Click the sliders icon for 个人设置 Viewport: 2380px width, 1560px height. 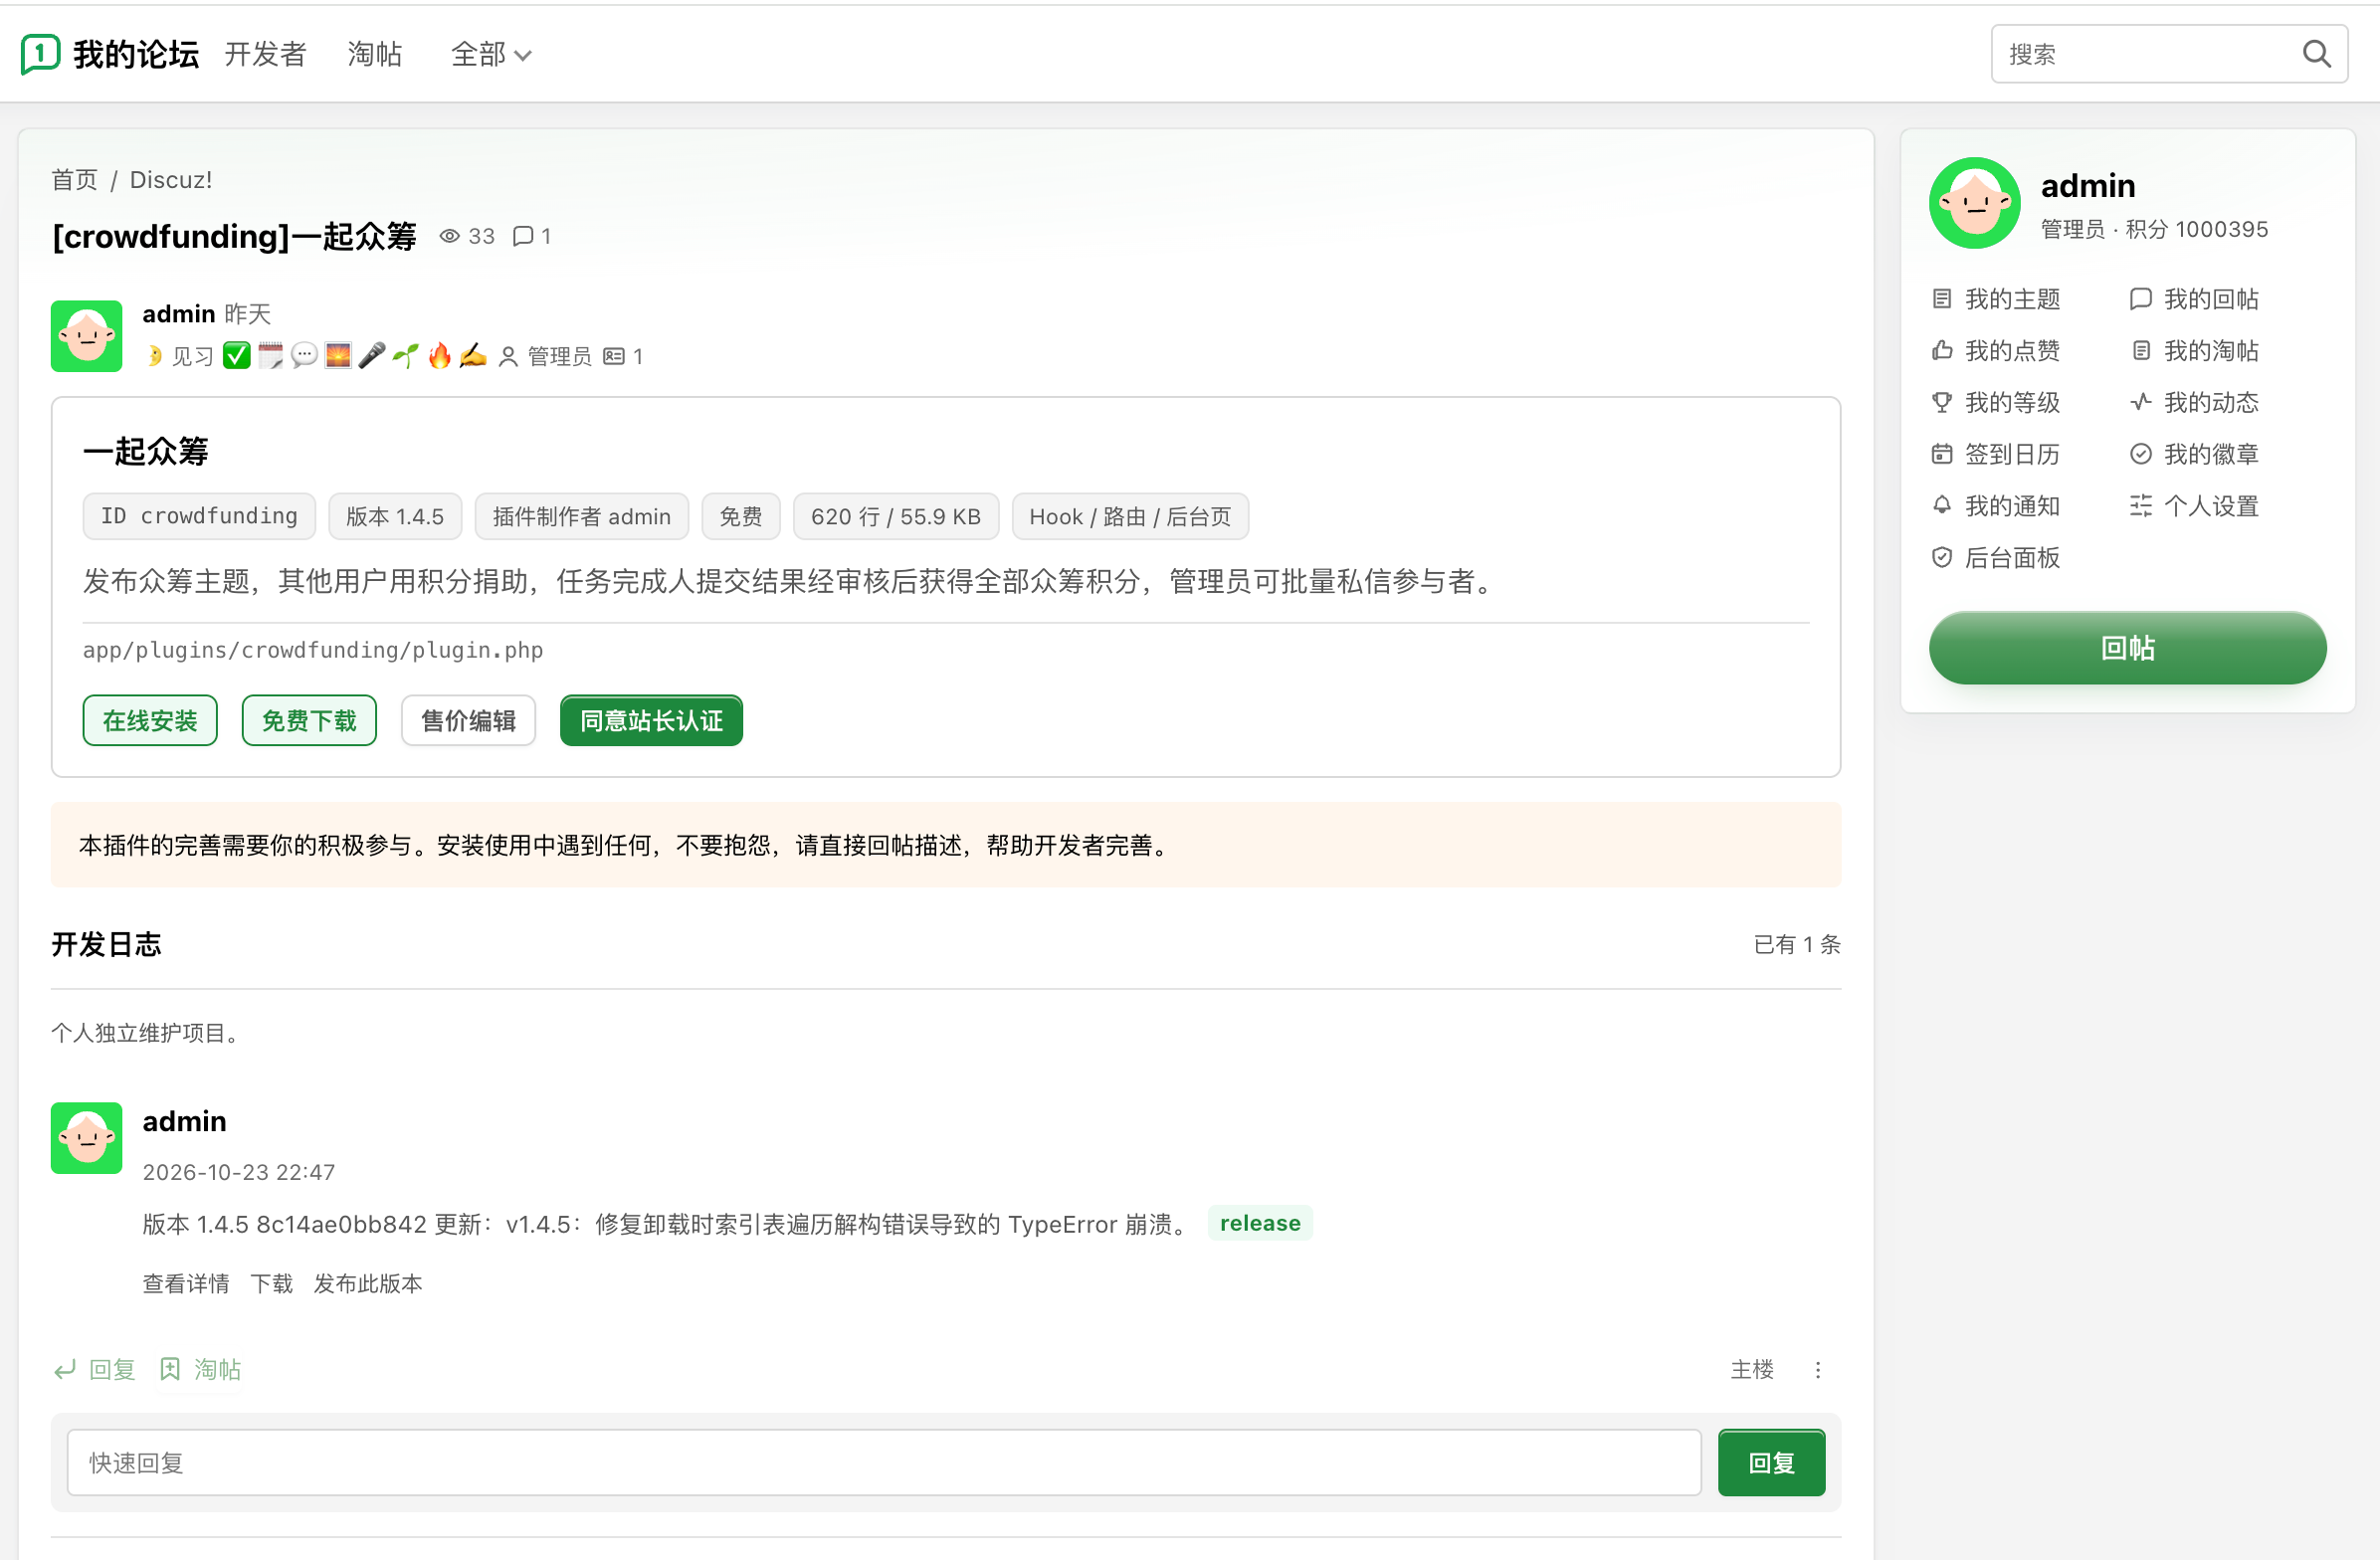2141,505
